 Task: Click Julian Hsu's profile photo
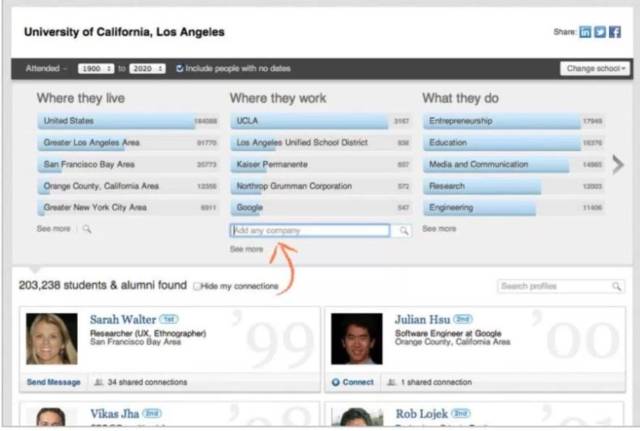tap(357, 339)
